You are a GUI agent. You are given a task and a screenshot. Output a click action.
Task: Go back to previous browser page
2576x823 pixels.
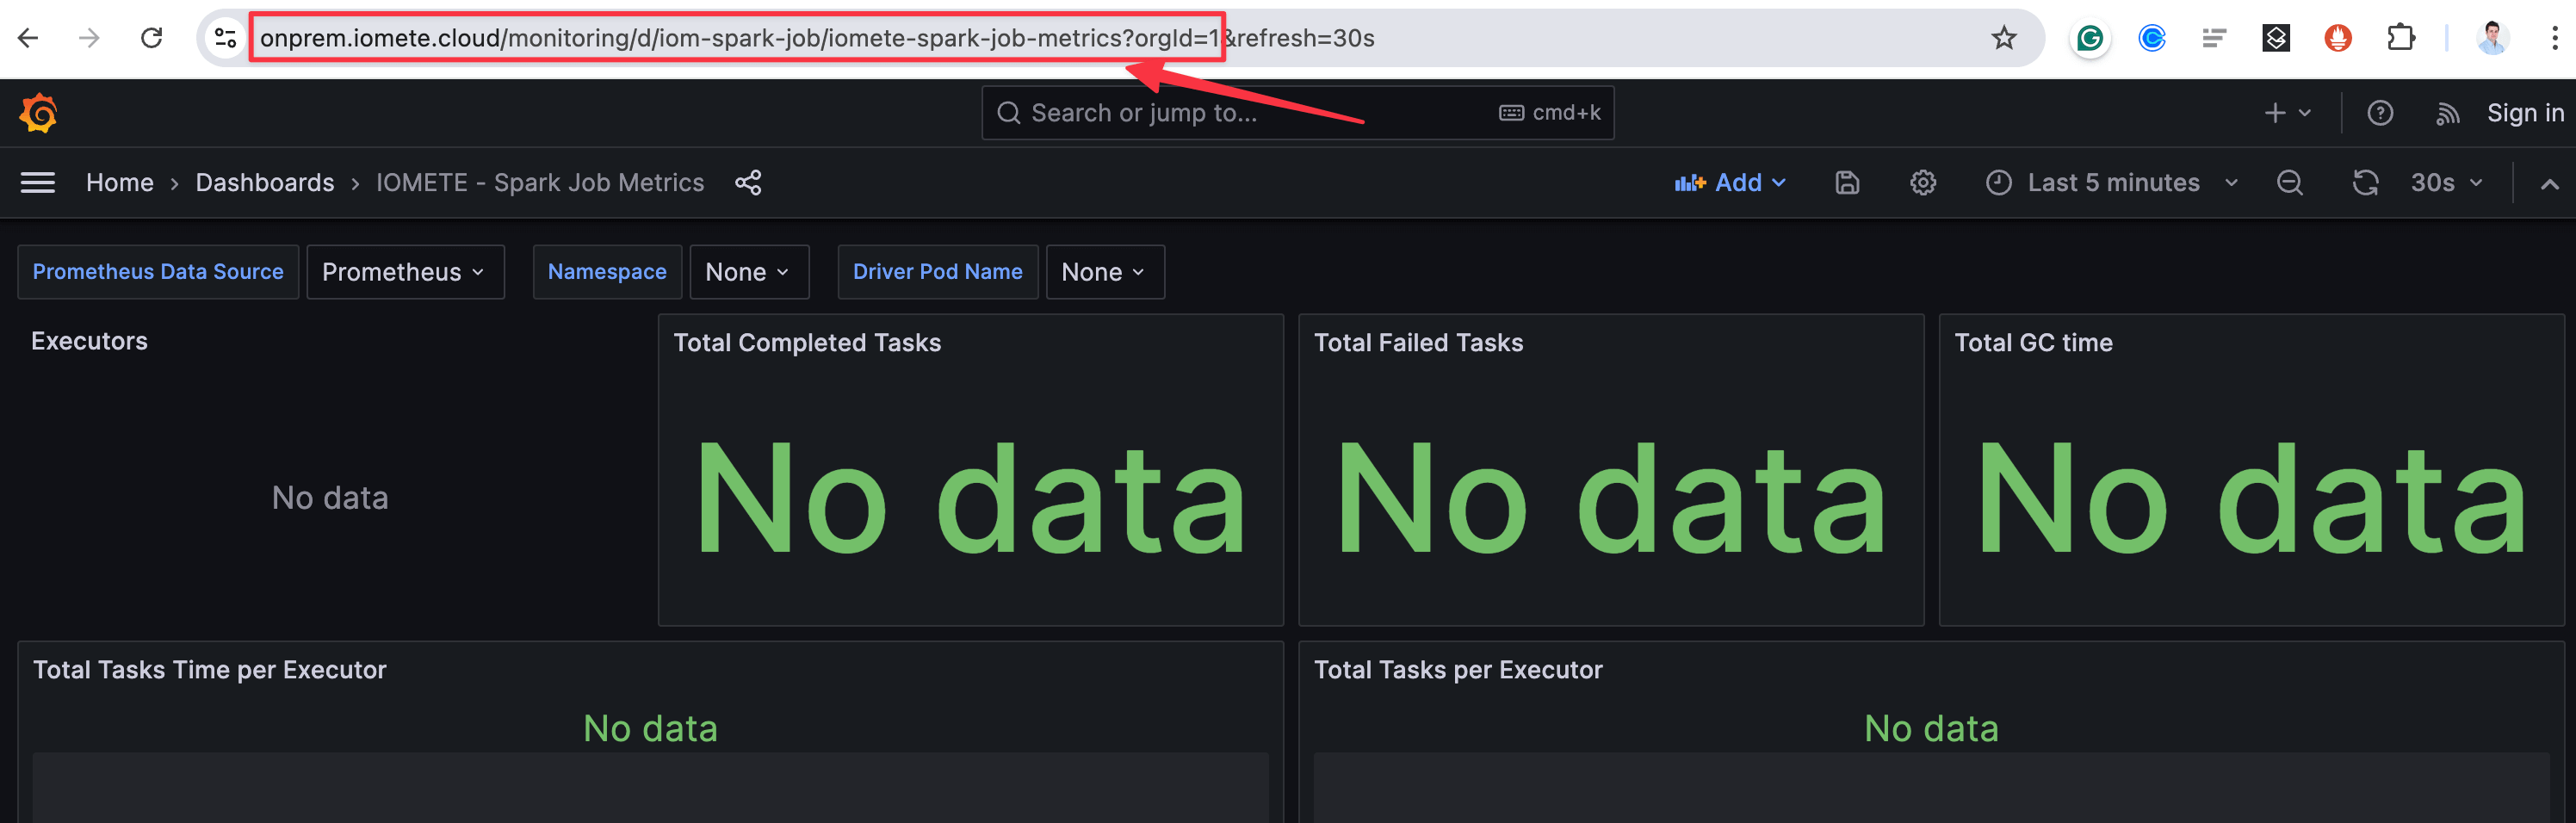28,38
